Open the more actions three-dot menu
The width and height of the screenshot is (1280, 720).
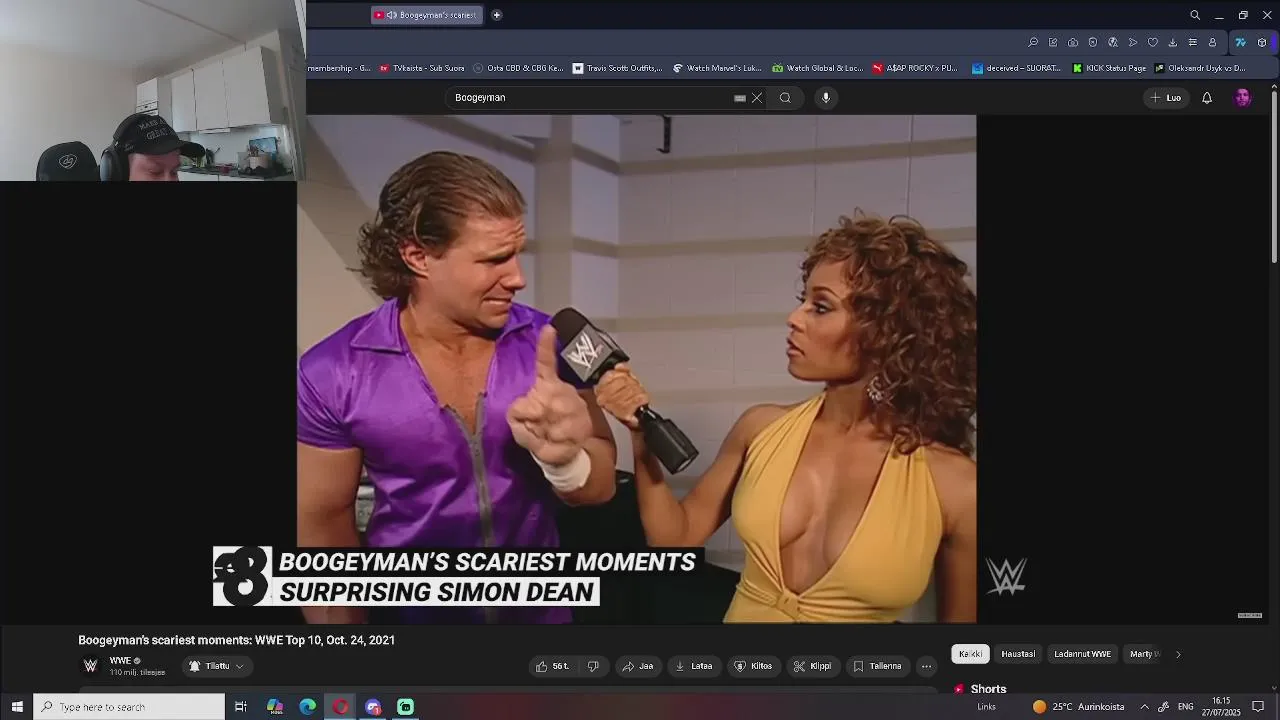[x=926, y=666]
